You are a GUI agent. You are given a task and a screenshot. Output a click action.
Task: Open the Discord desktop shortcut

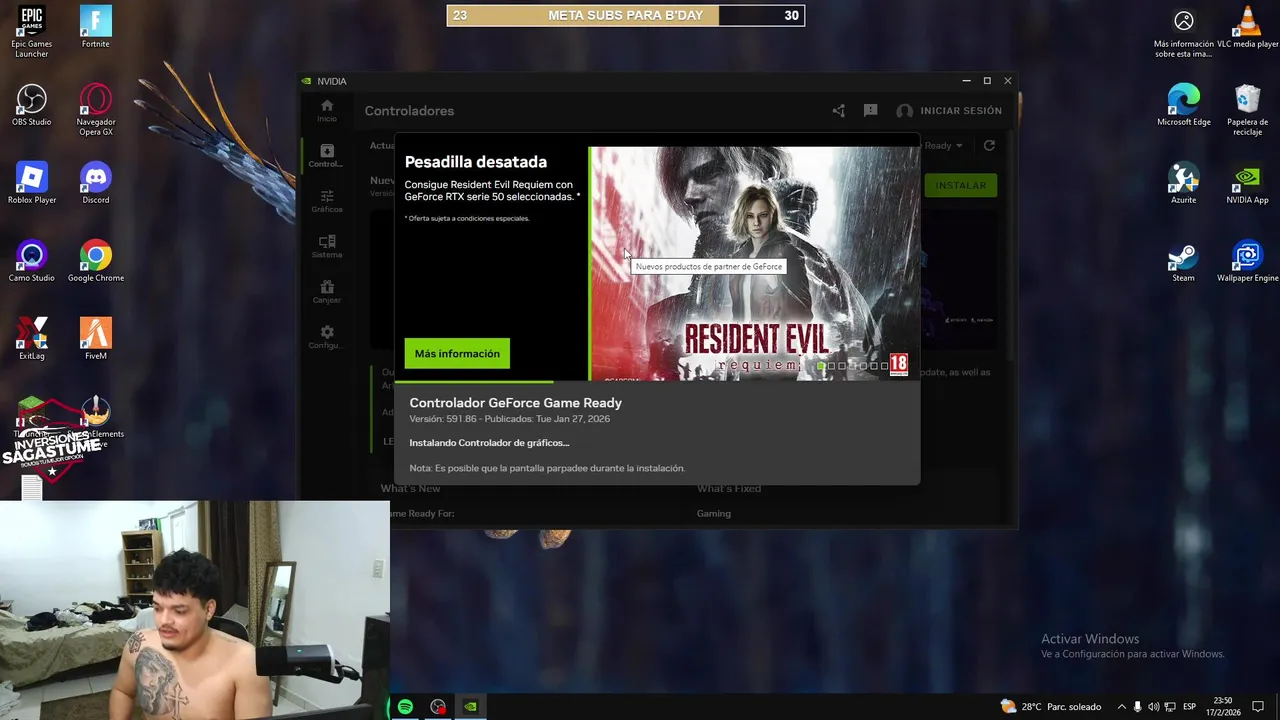tap(96, 183)
